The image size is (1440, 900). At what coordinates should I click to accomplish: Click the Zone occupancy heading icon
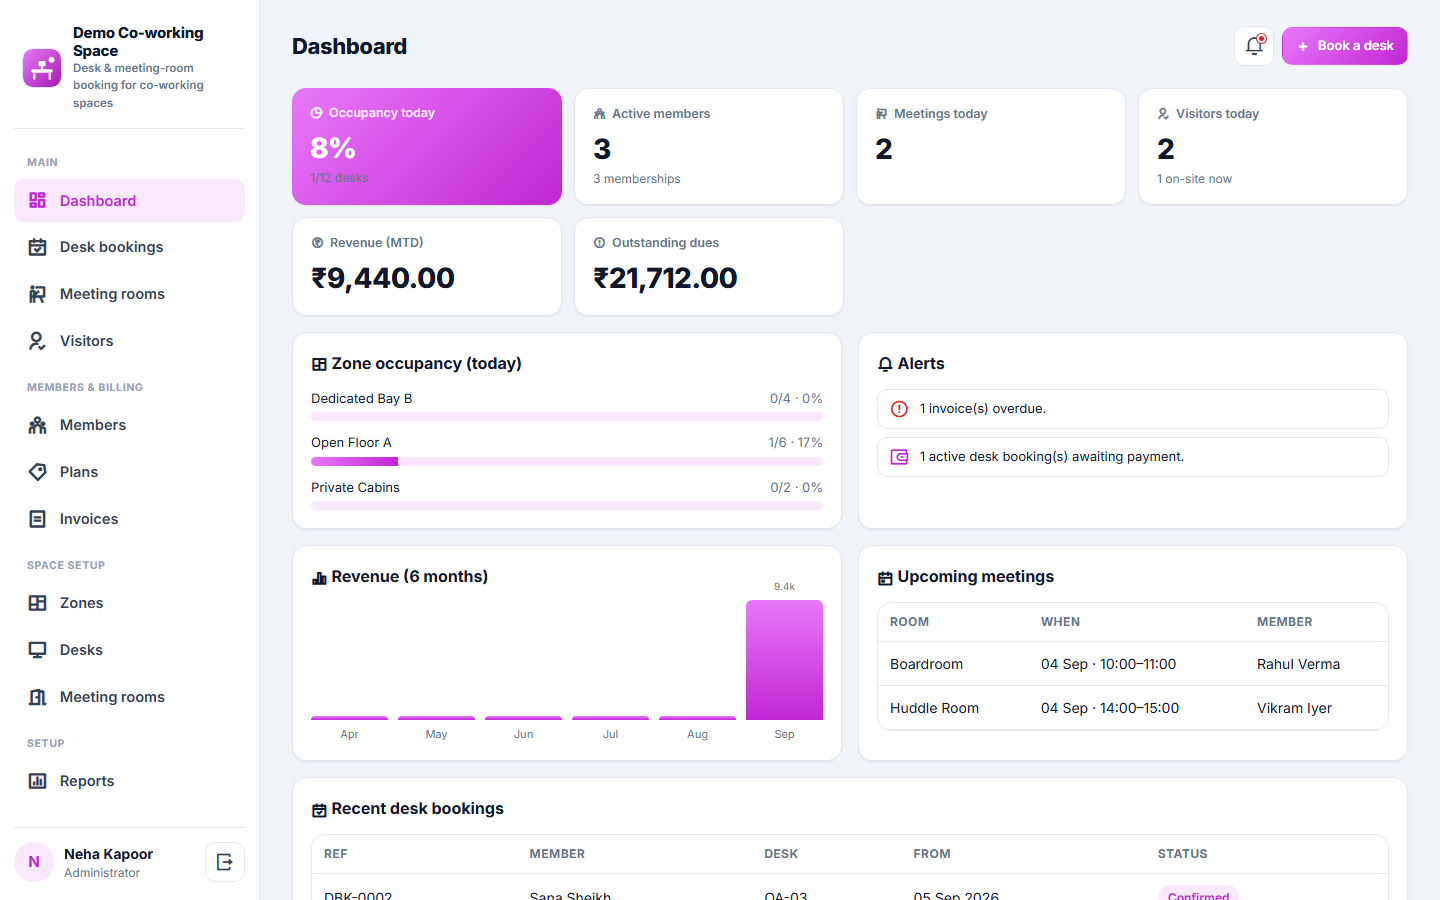tap(319, 365)
